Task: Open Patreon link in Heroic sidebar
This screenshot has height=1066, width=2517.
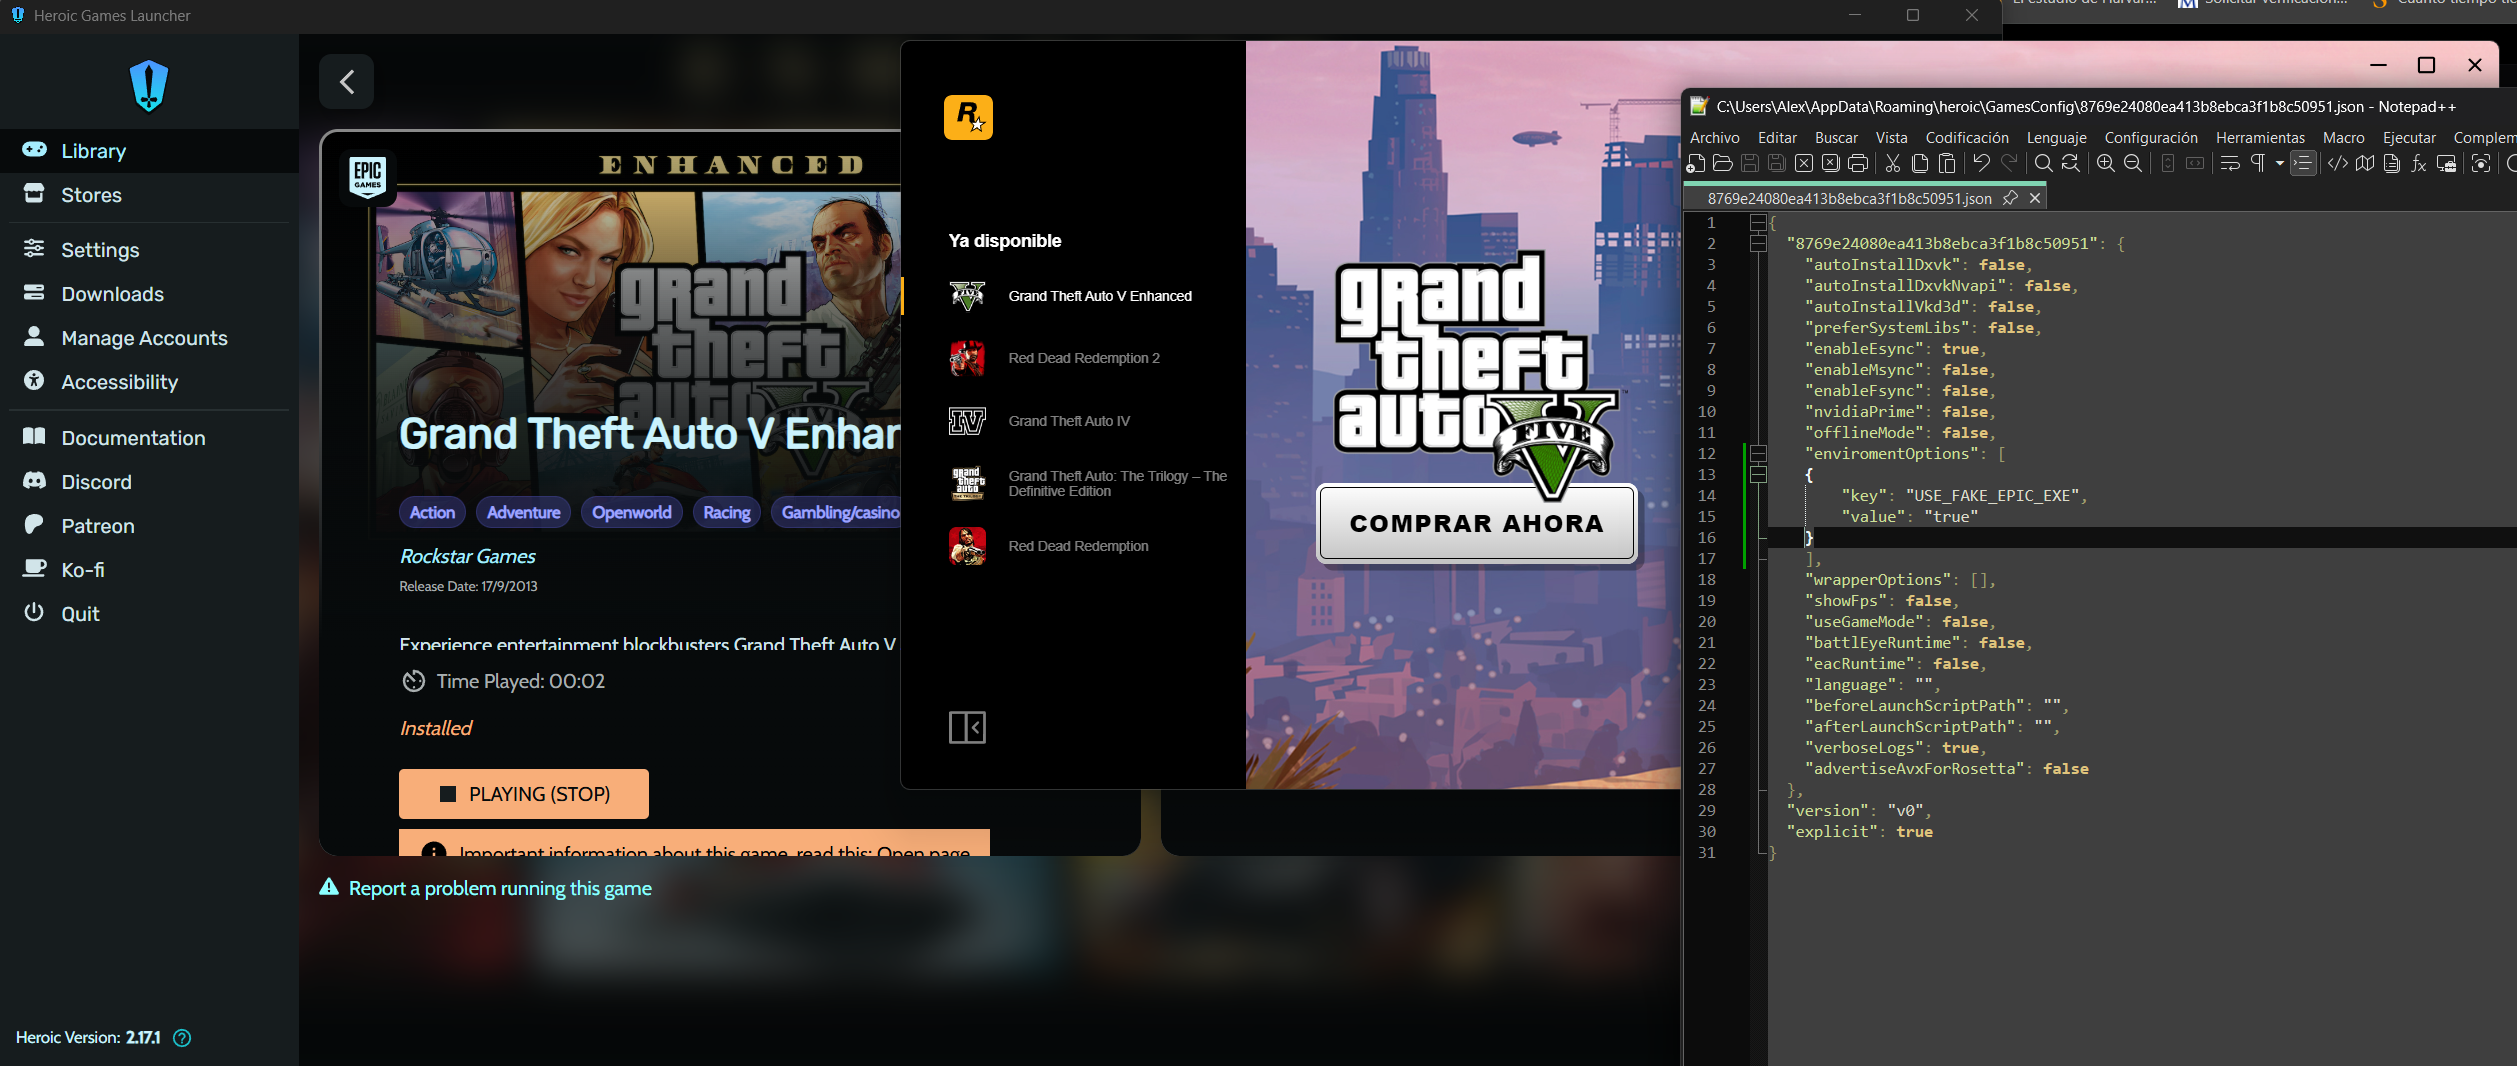Action: [x=149, y=526]
